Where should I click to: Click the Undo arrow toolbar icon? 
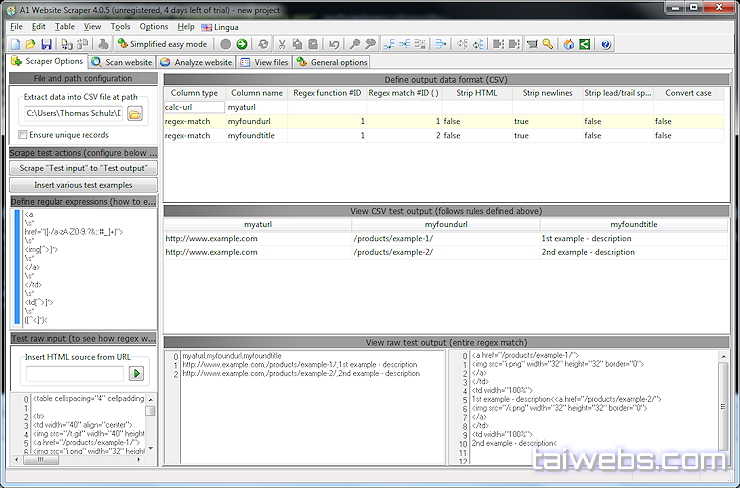[x=334, y=44]
